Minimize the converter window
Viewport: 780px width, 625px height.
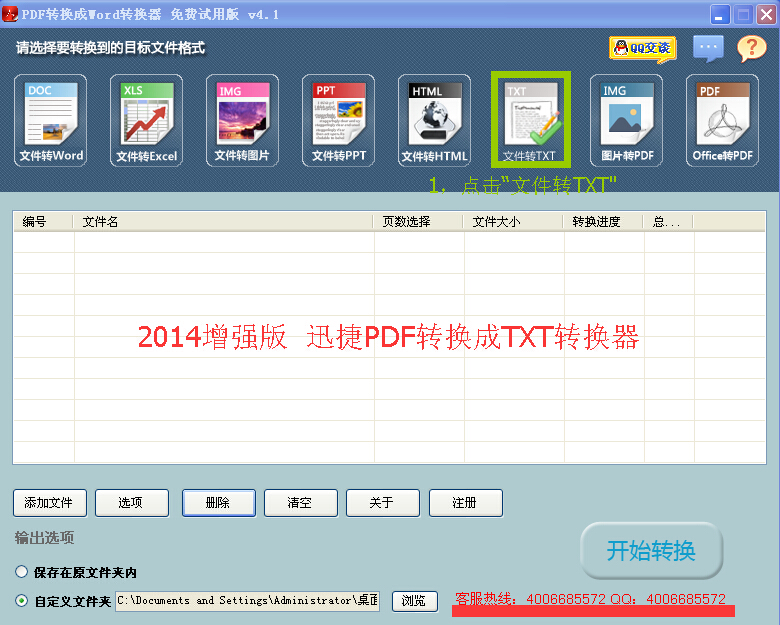(720, 15)
